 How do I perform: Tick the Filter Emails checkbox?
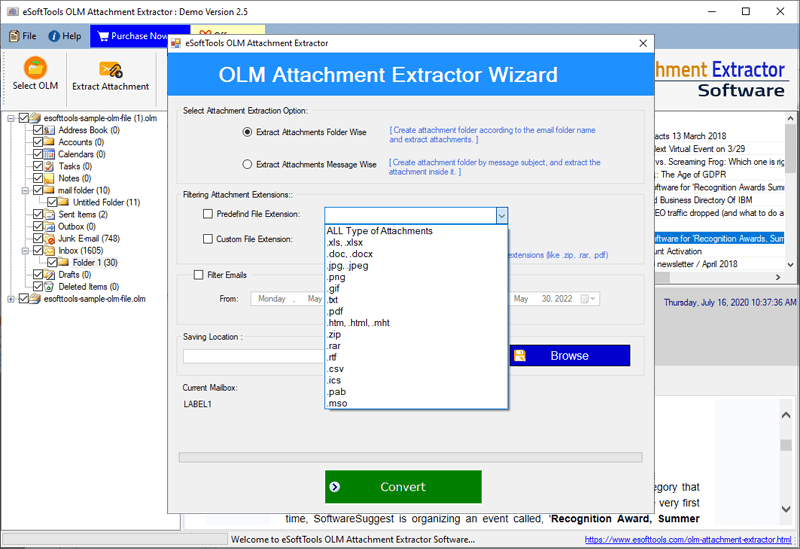coord(198,275)
